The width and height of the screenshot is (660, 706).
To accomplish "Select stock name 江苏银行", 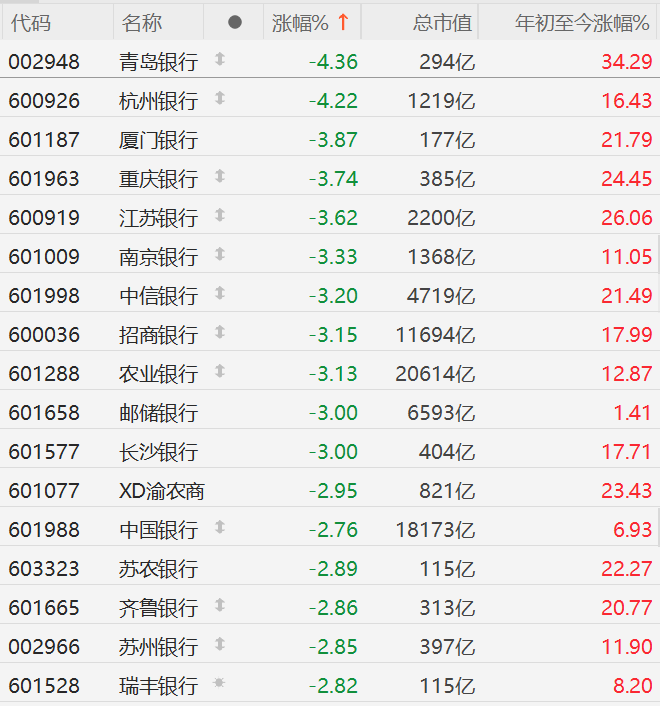I will [x=158, y=218].
